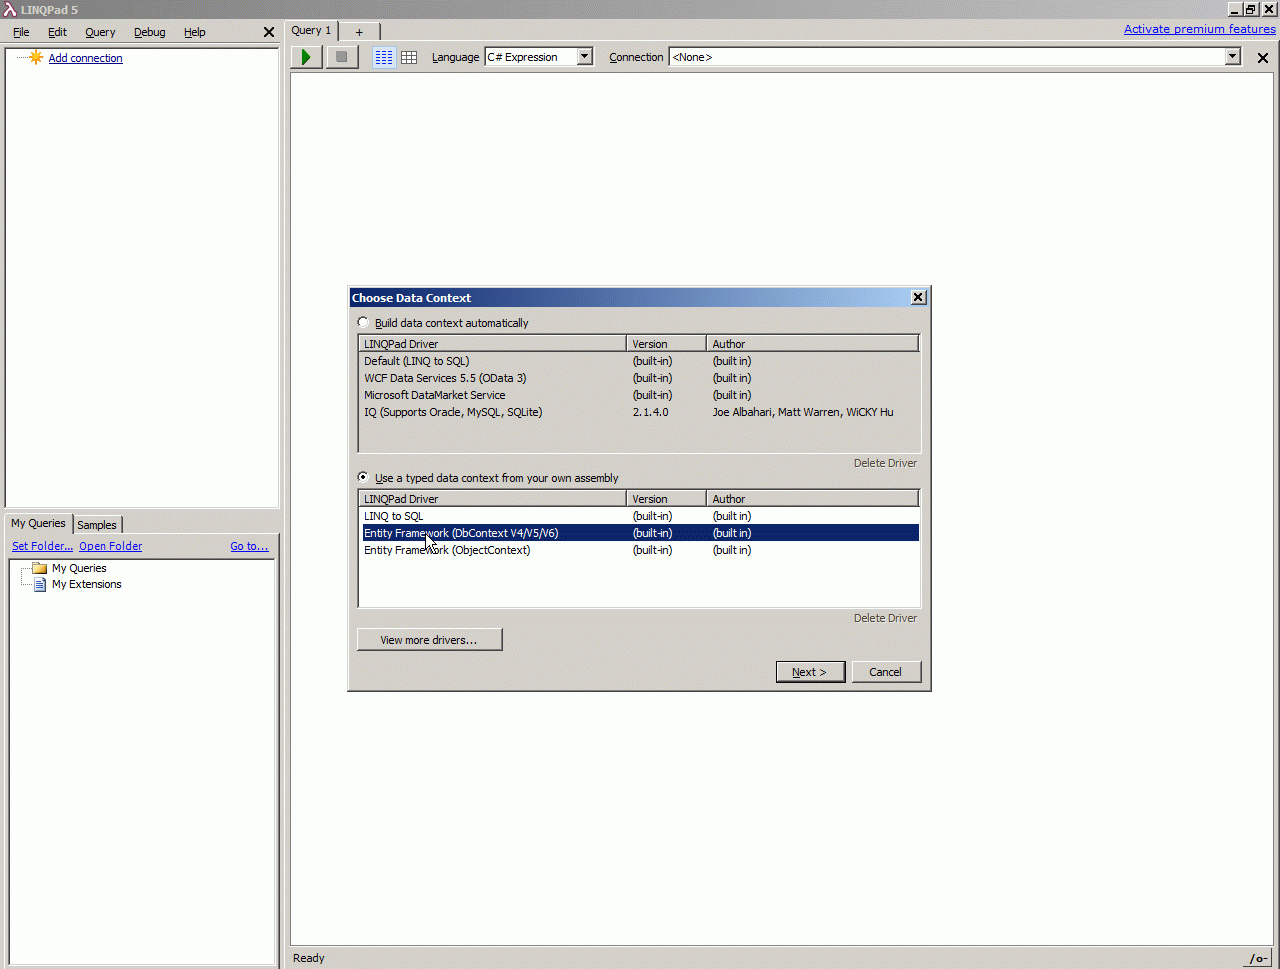Click the Open Folder link
This screenshot has height=969, width=1280.
point(111,546)
